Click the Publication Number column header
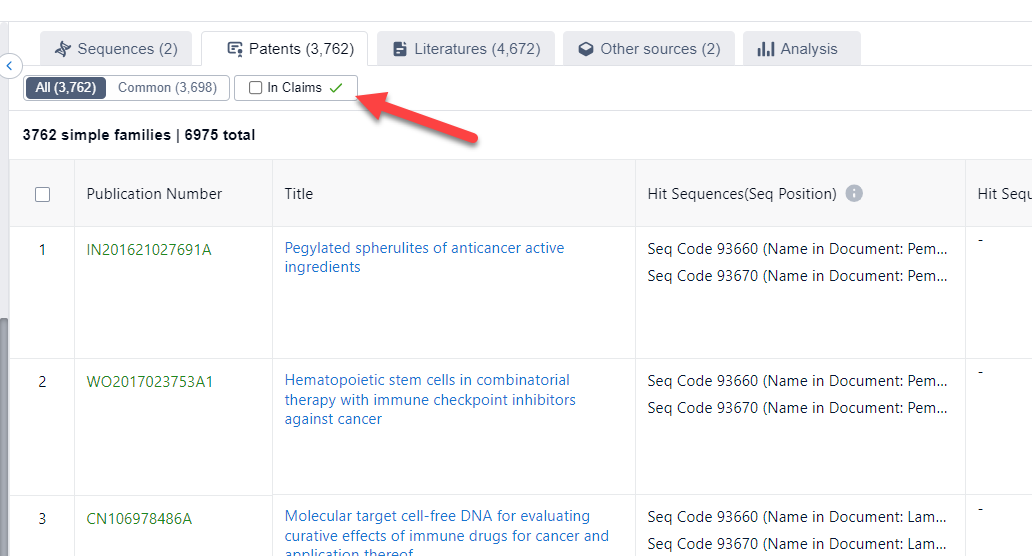 (154, 194)
